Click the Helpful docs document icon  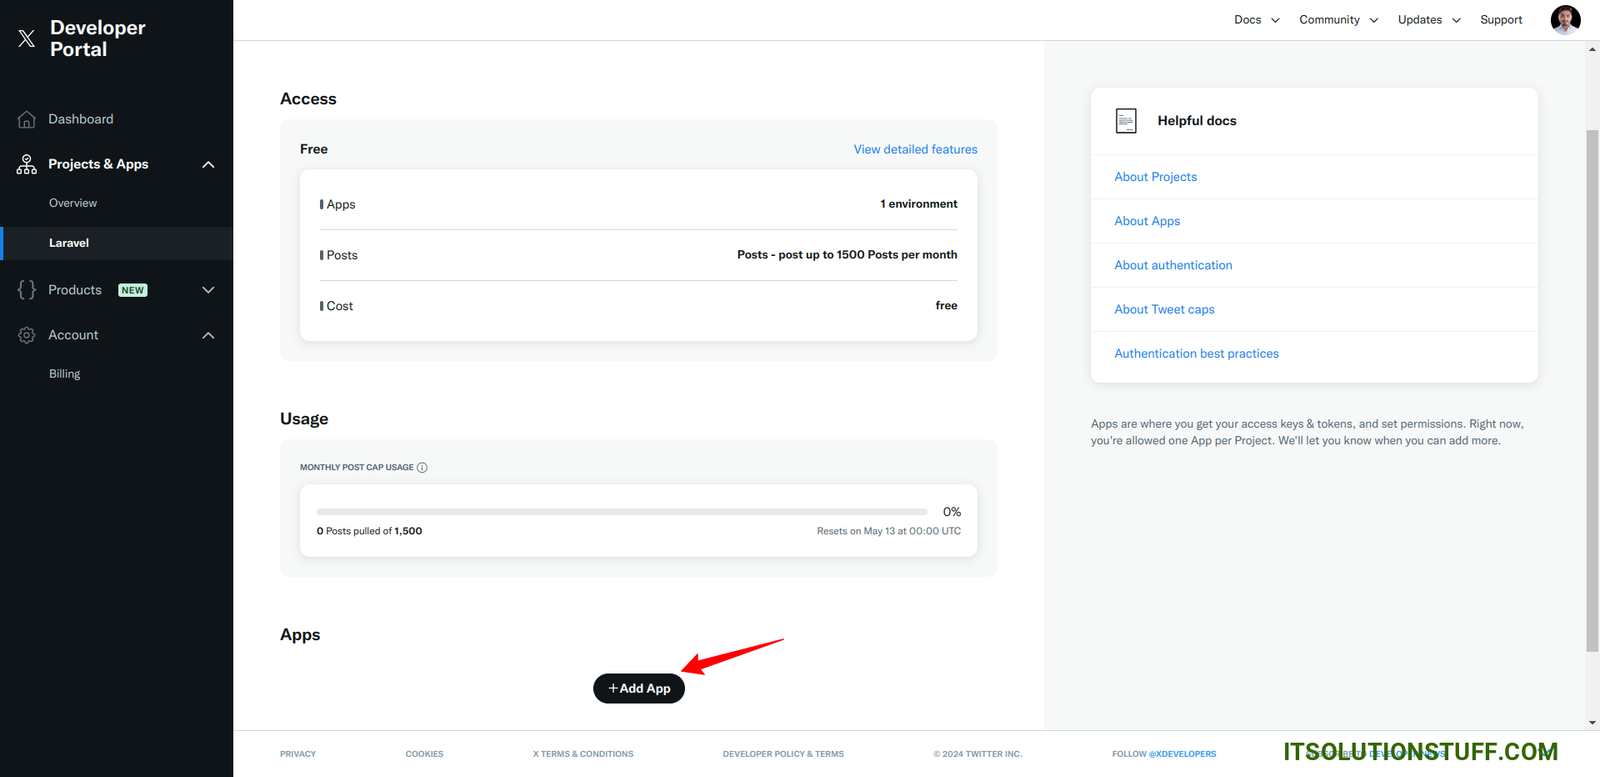pos(1126,121)
